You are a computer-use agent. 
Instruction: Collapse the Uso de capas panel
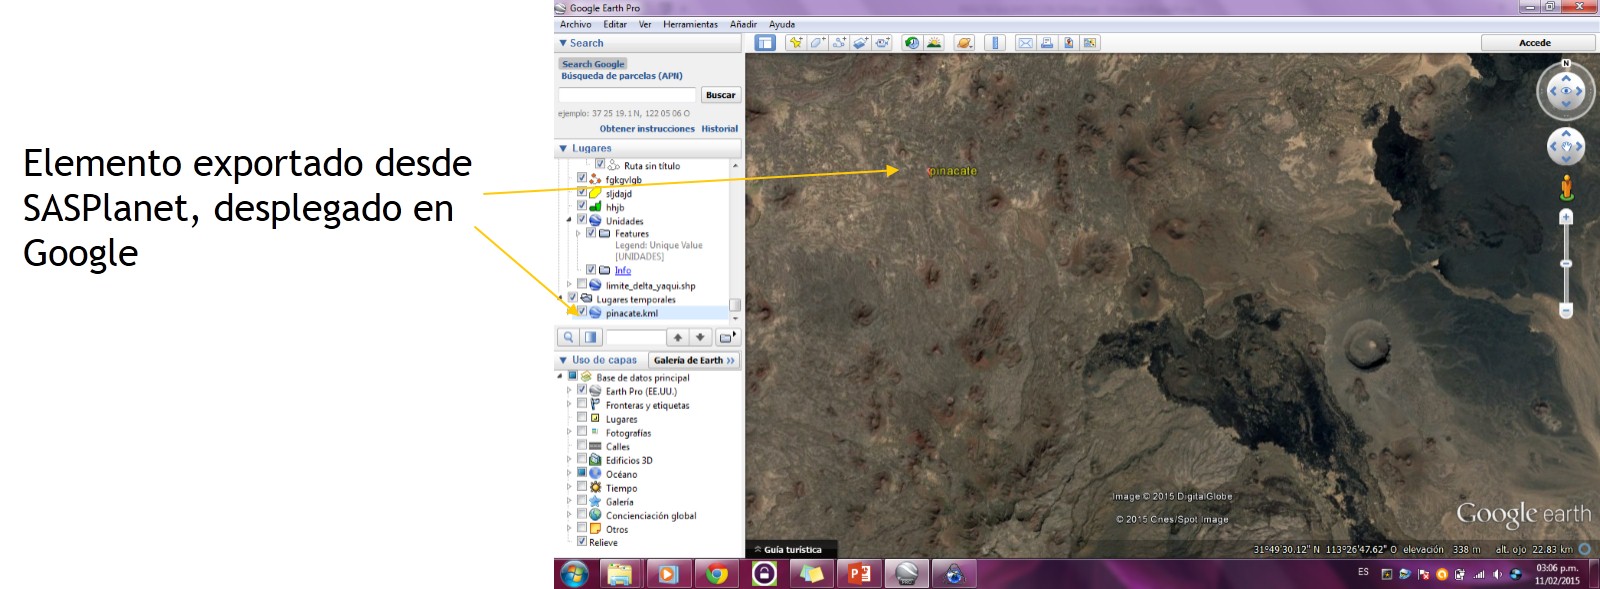(x=563, y=360)
